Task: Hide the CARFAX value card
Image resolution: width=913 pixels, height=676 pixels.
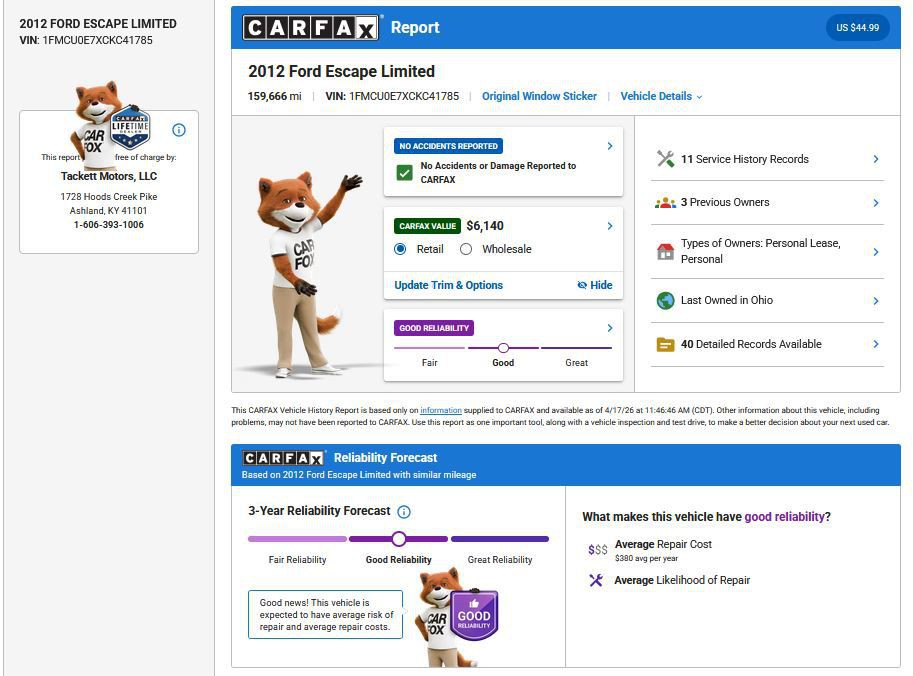Action: point(594,285)
